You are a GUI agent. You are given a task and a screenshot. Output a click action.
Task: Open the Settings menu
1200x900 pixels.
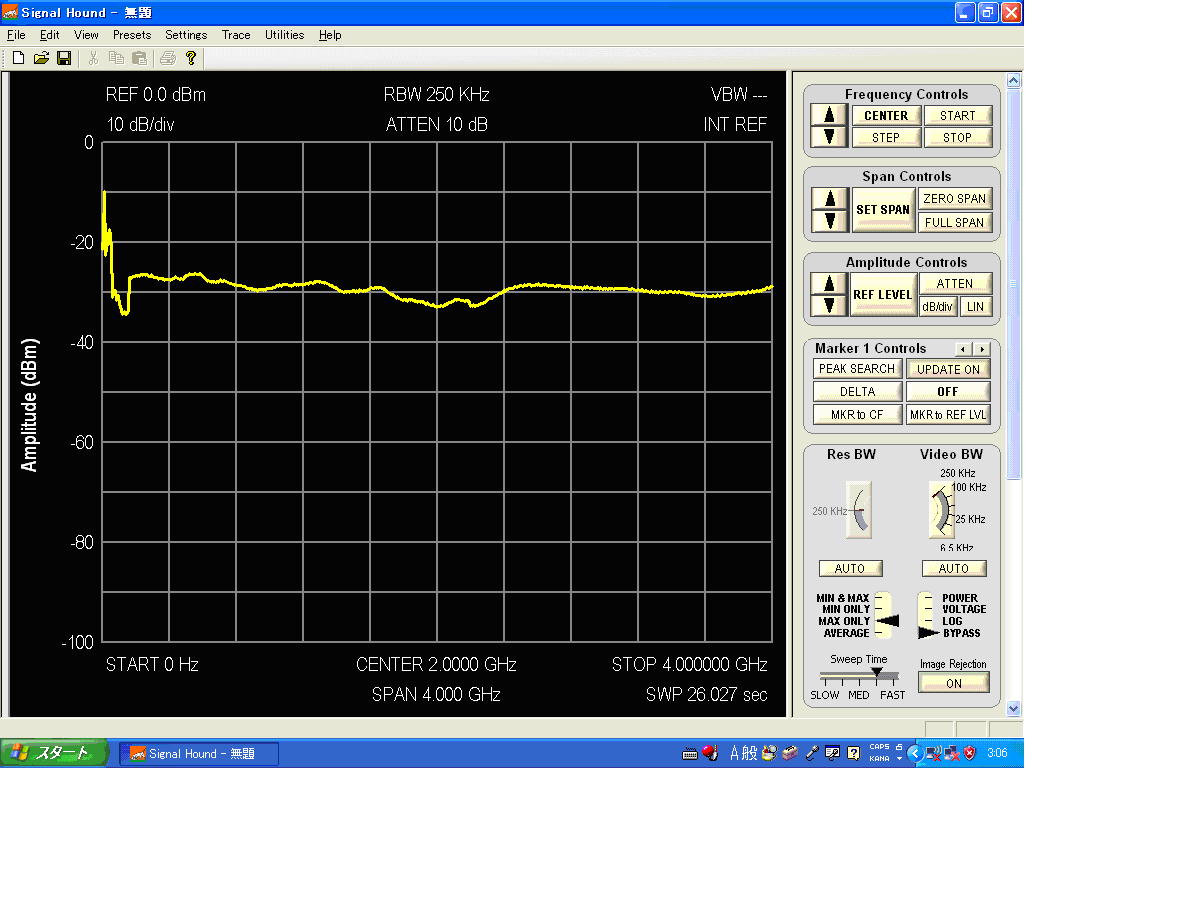click(186, 35)
